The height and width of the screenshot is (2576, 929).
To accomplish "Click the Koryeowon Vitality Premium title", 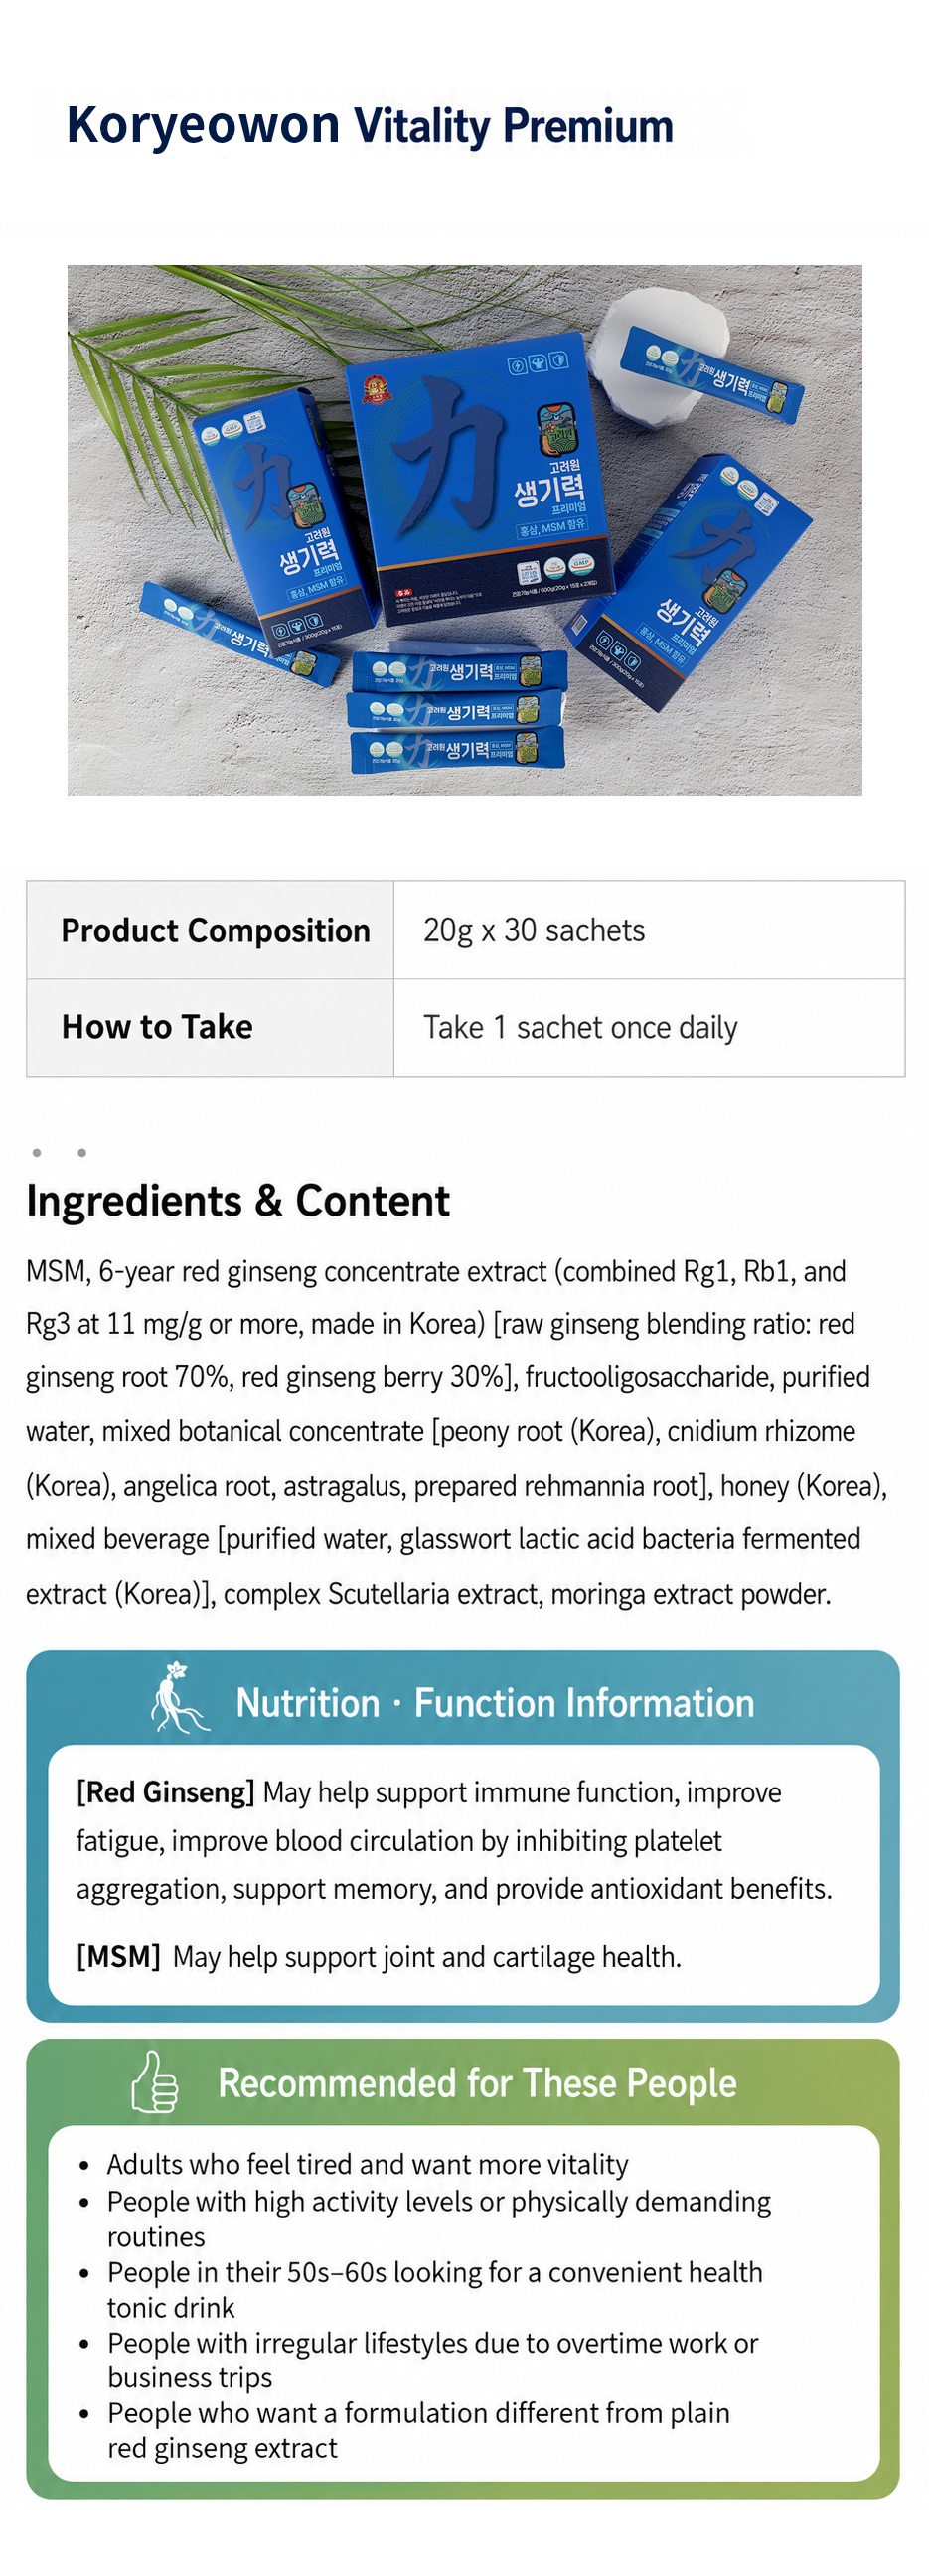I will pyautogui.click(x=370, y=126).
